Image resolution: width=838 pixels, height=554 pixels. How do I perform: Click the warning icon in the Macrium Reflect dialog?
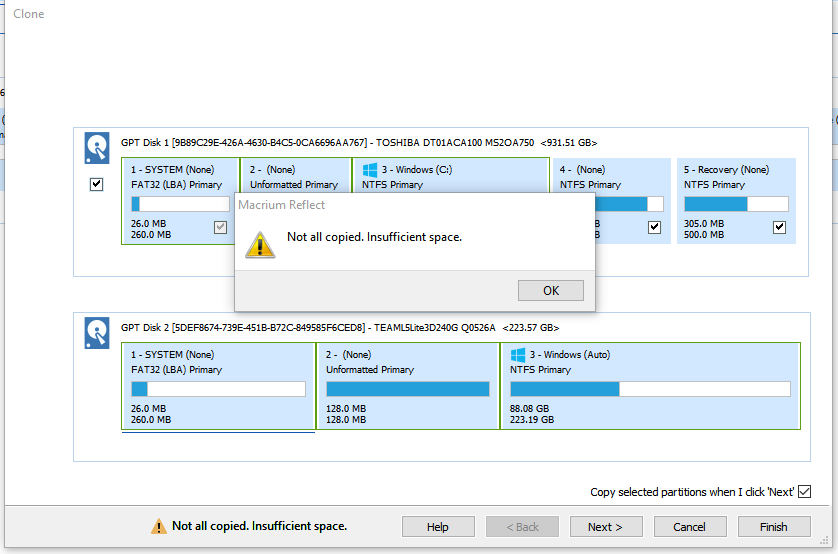pyautogui.click(x=260, y=245)
